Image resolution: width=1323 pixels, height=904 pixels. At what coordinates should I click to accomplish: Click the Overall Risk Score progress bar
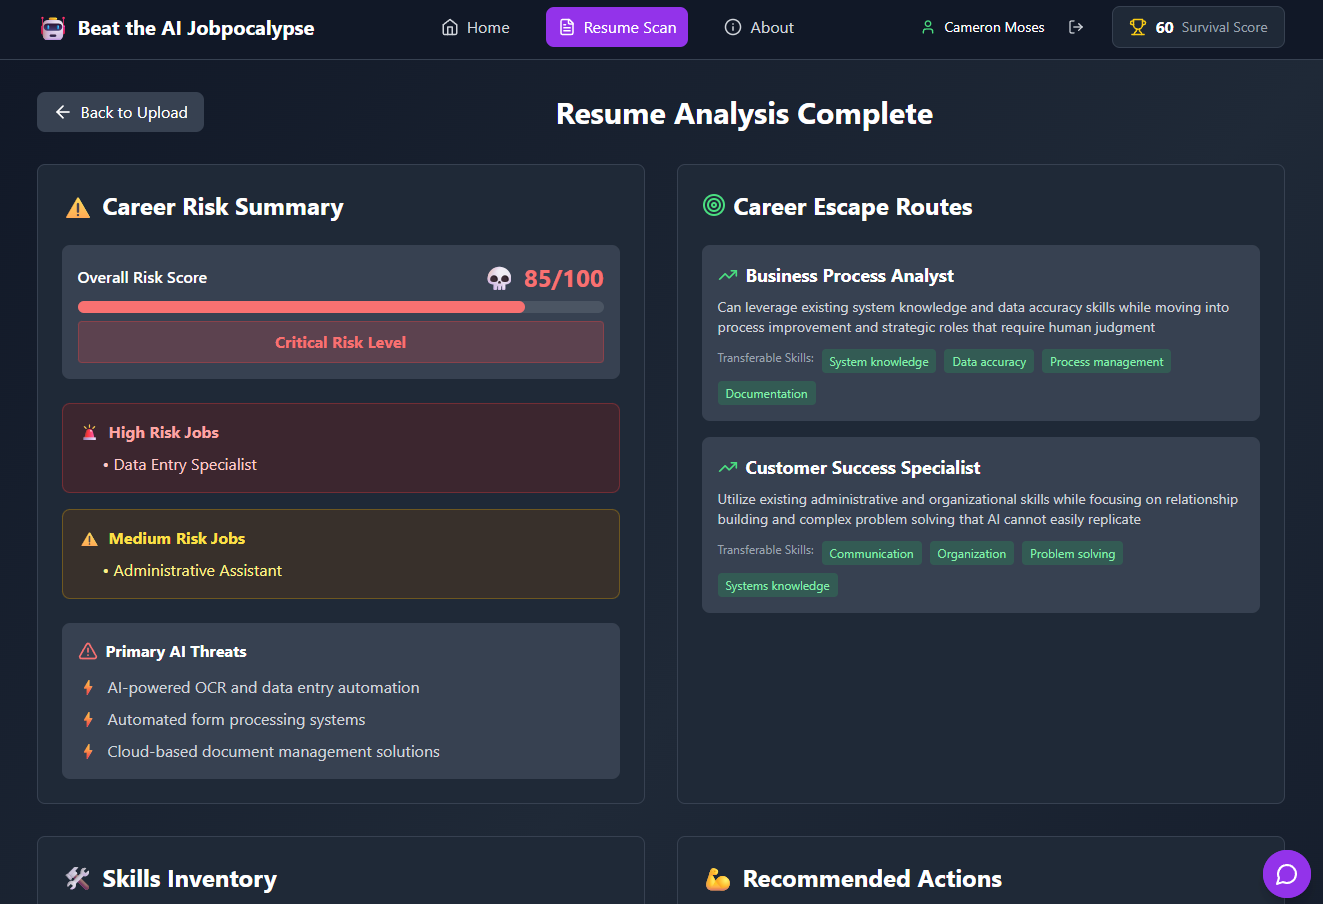pos(341,307)
